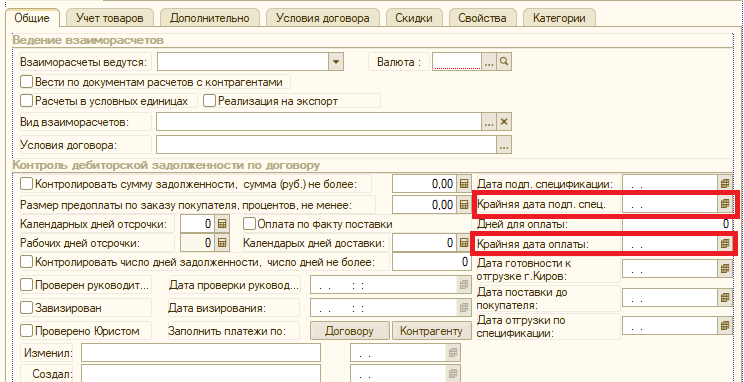The width and height of the screenshot is (744, 382).
Task: Open calendar for Крайняя дата оплаты
Action: (724, 244)
